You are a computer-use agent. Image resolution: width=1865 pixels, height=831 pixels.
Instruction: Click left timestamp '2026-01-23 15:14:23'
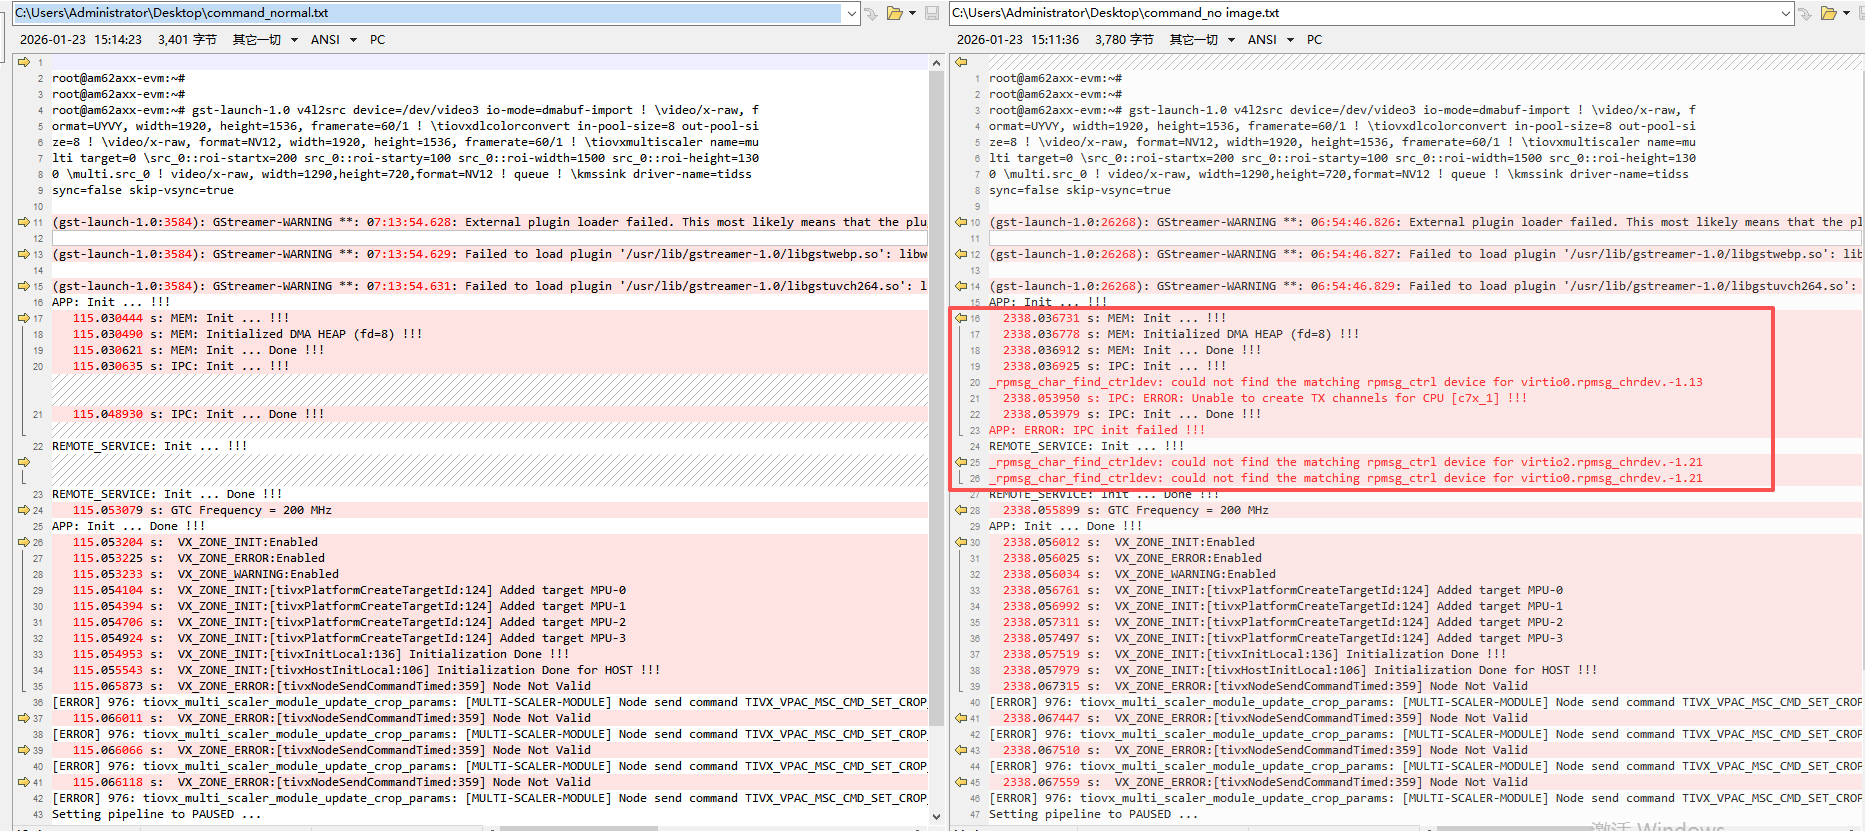[81, 40]
